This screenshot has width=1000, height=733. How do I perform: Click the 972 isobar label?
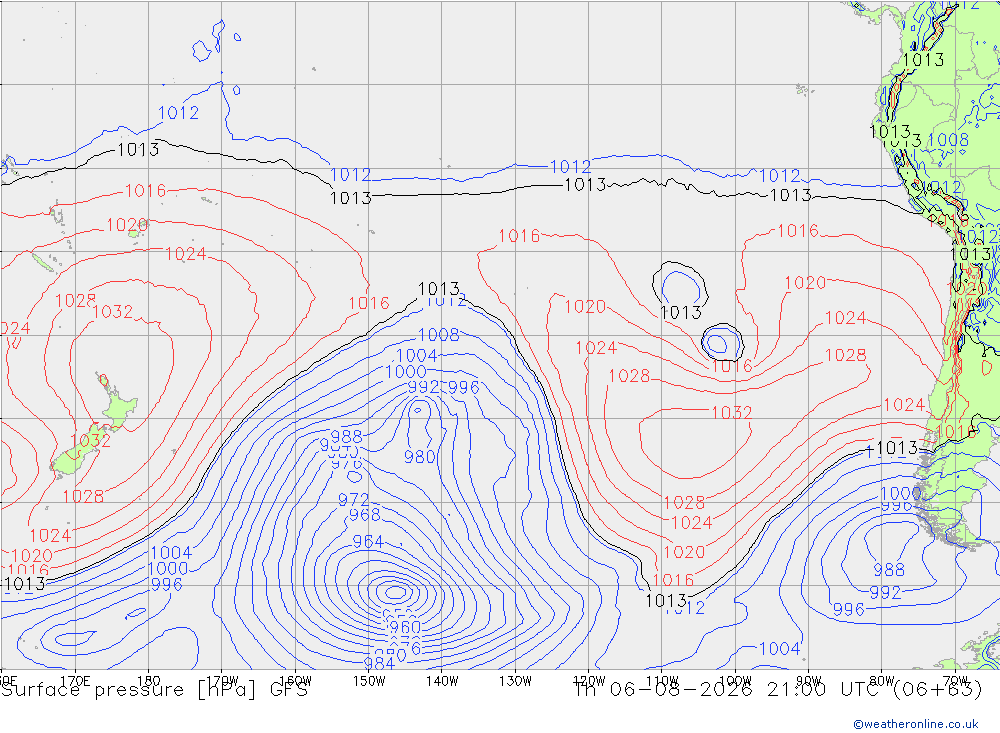[x=353, y=500]
